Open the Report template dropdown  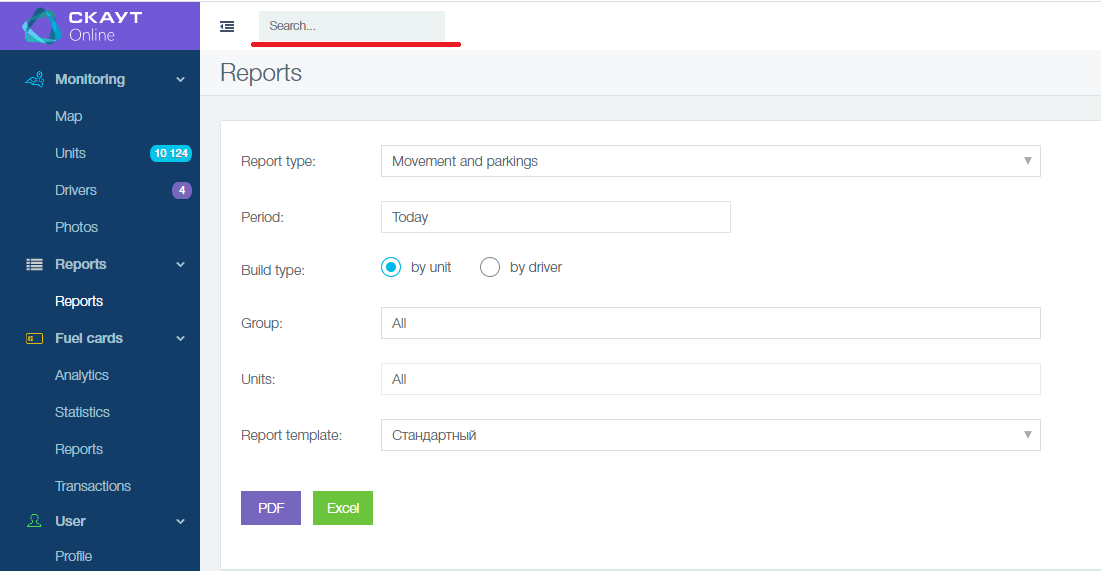pyautogui.click(x=710, y=435)
